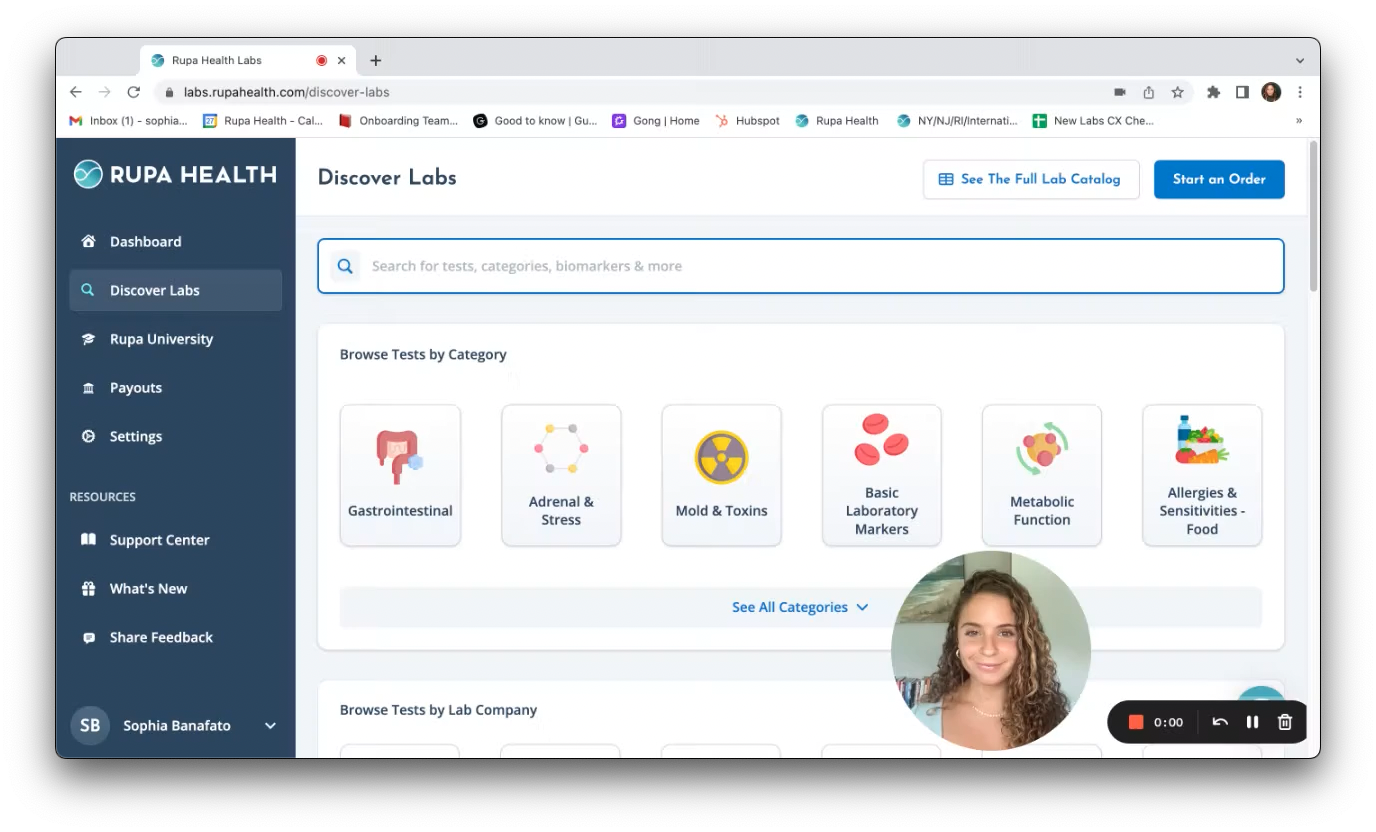The width and height of the screenshot is (1376, 832).
Task: Click Share Feedback in the sidebar
Action: coord(160,637)
